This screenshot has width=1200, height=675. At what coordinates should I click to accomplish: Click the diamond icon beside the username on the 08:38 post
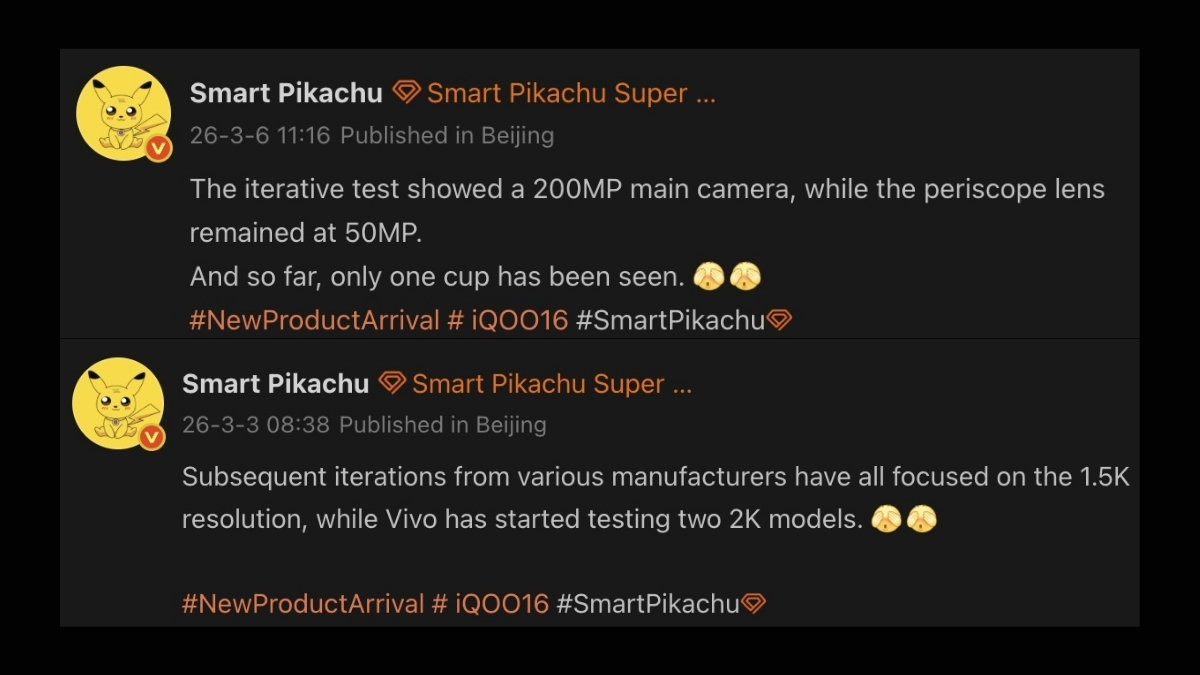pos(392,383)
